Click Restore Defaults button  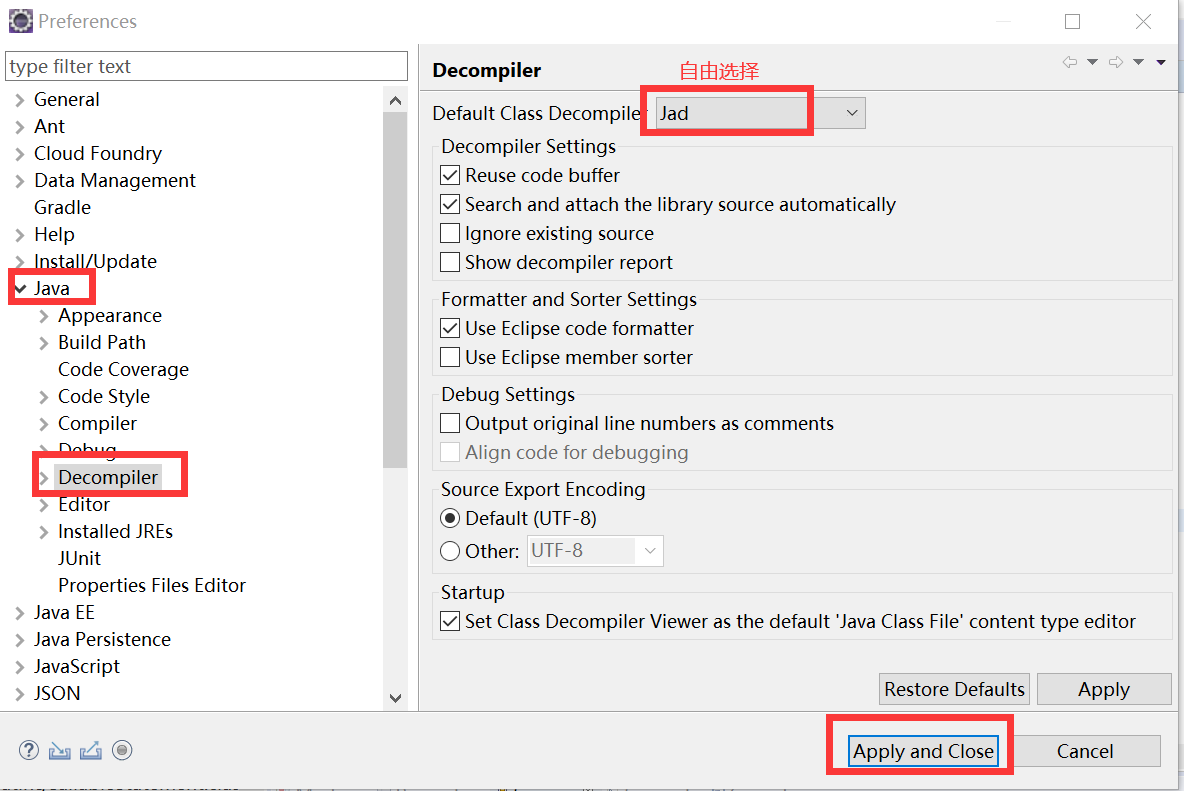click(954, 689)
